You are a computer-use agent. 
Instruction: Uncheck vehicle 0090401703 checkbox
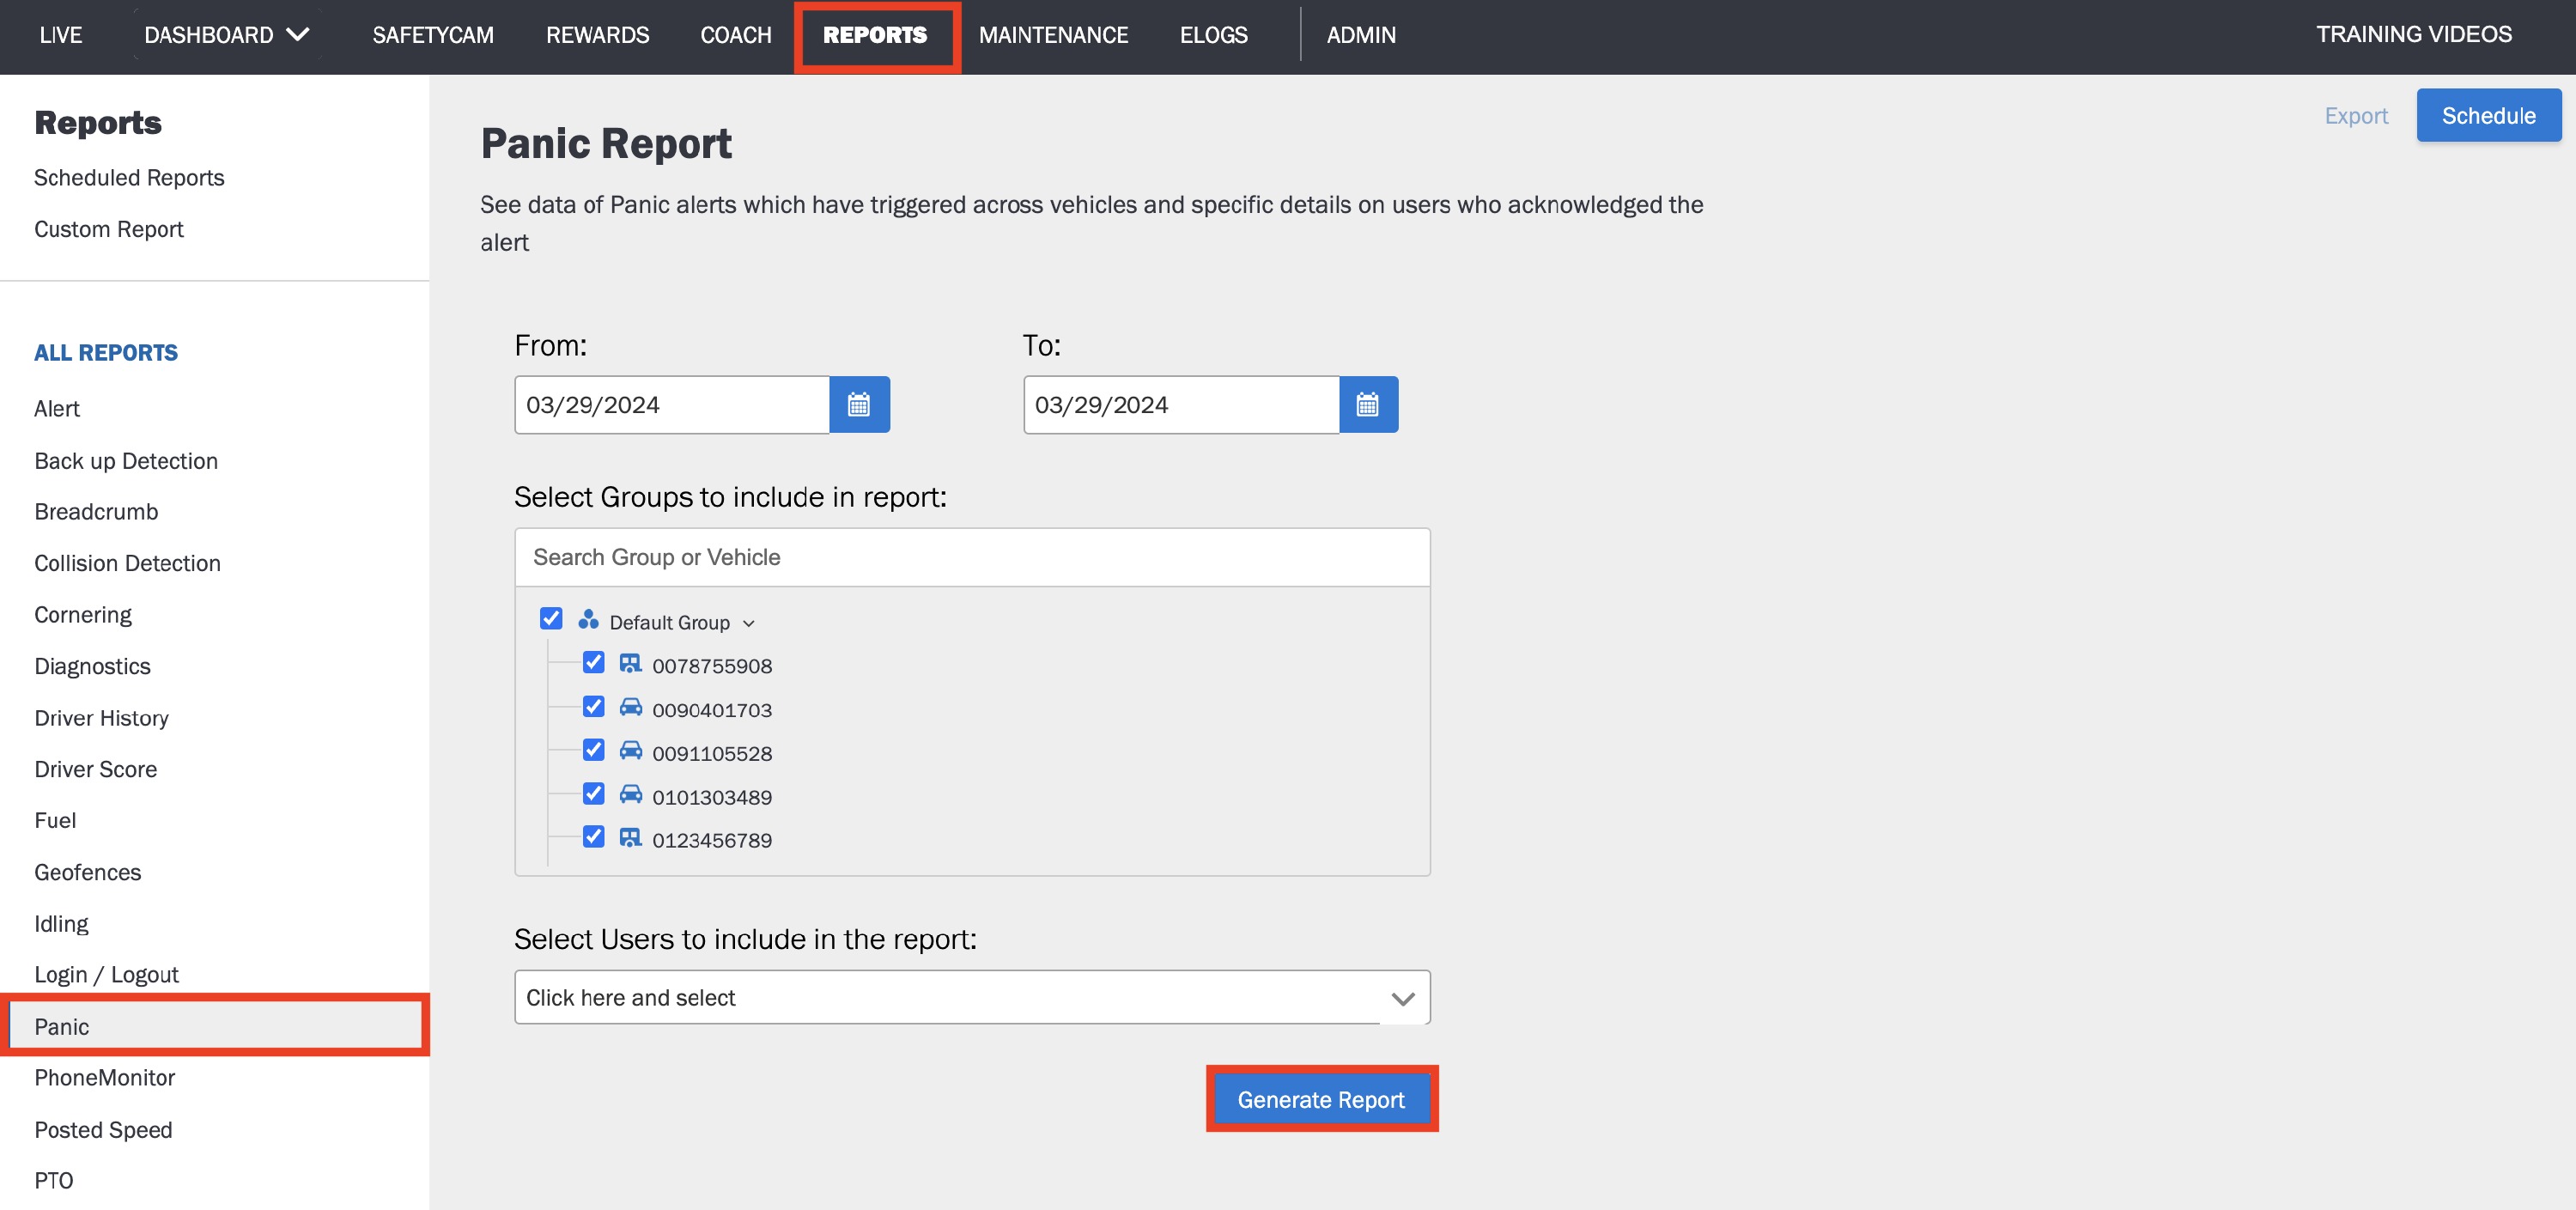click(594, 707)
